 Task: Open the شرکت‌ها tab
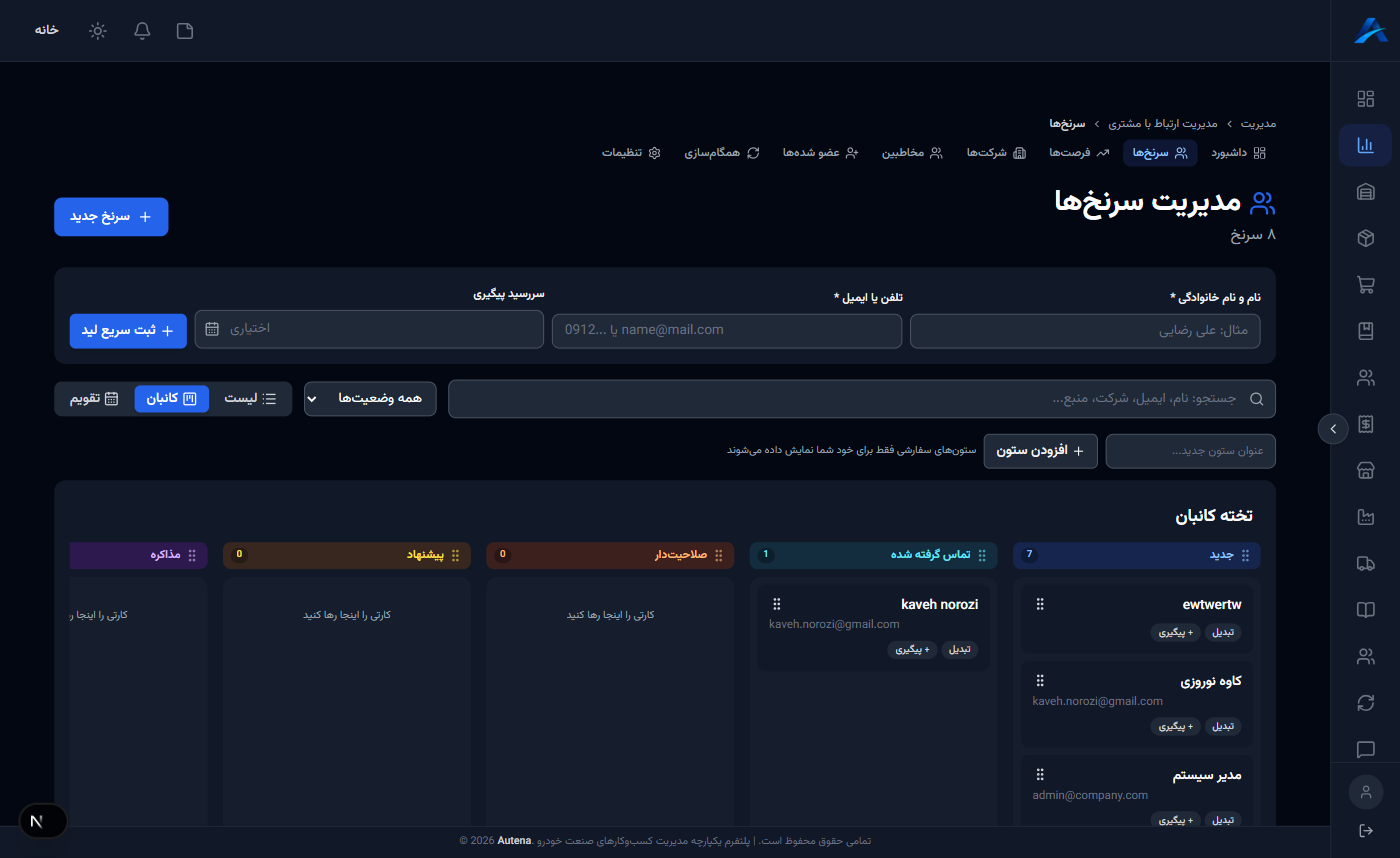coord(996,153)
